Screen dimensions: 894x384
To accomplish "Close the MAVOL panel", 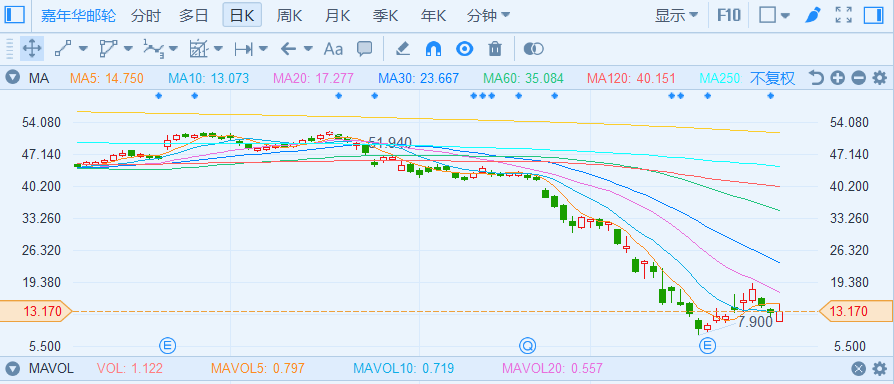I will (859, 369).
